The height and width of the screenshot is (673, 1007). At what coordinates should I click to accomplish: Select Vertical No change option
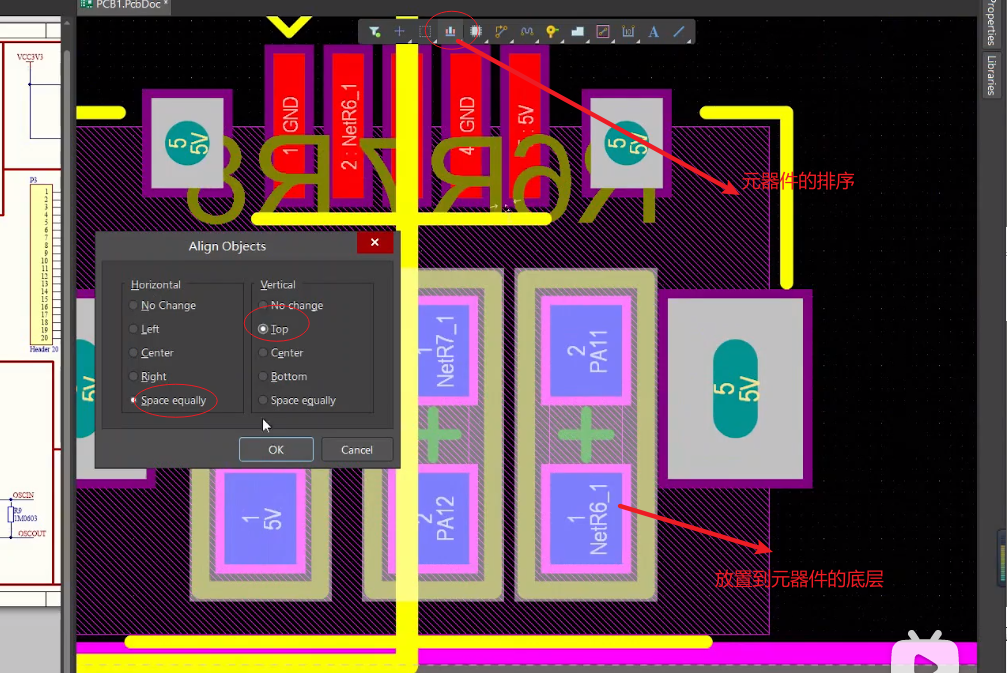tap(291, 305)
